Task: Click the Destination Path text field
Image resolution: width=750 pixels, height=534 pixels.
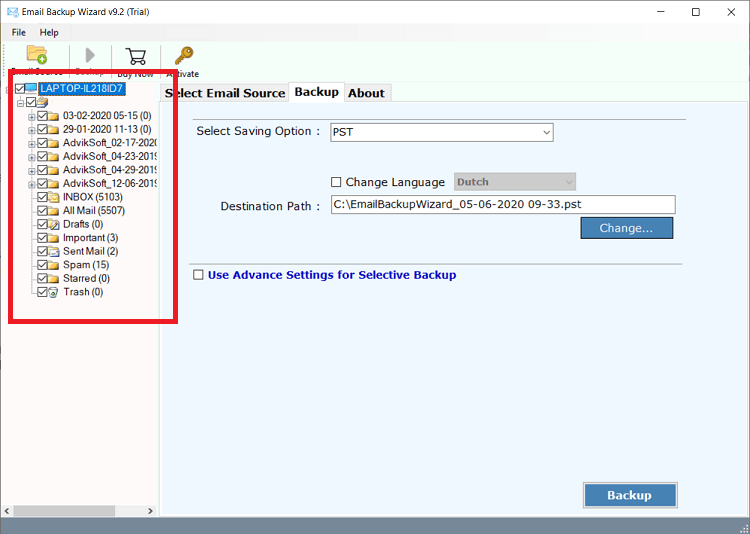Action: point(503,205)
